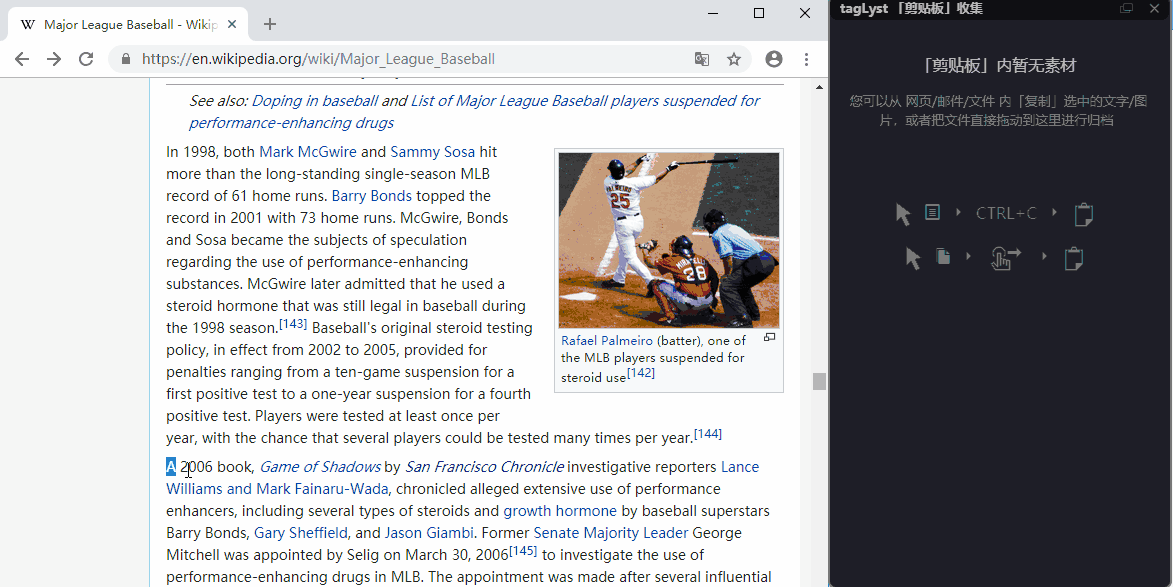
Task: Reload the Wikipedia page
Action: click(x=86, y=59)
